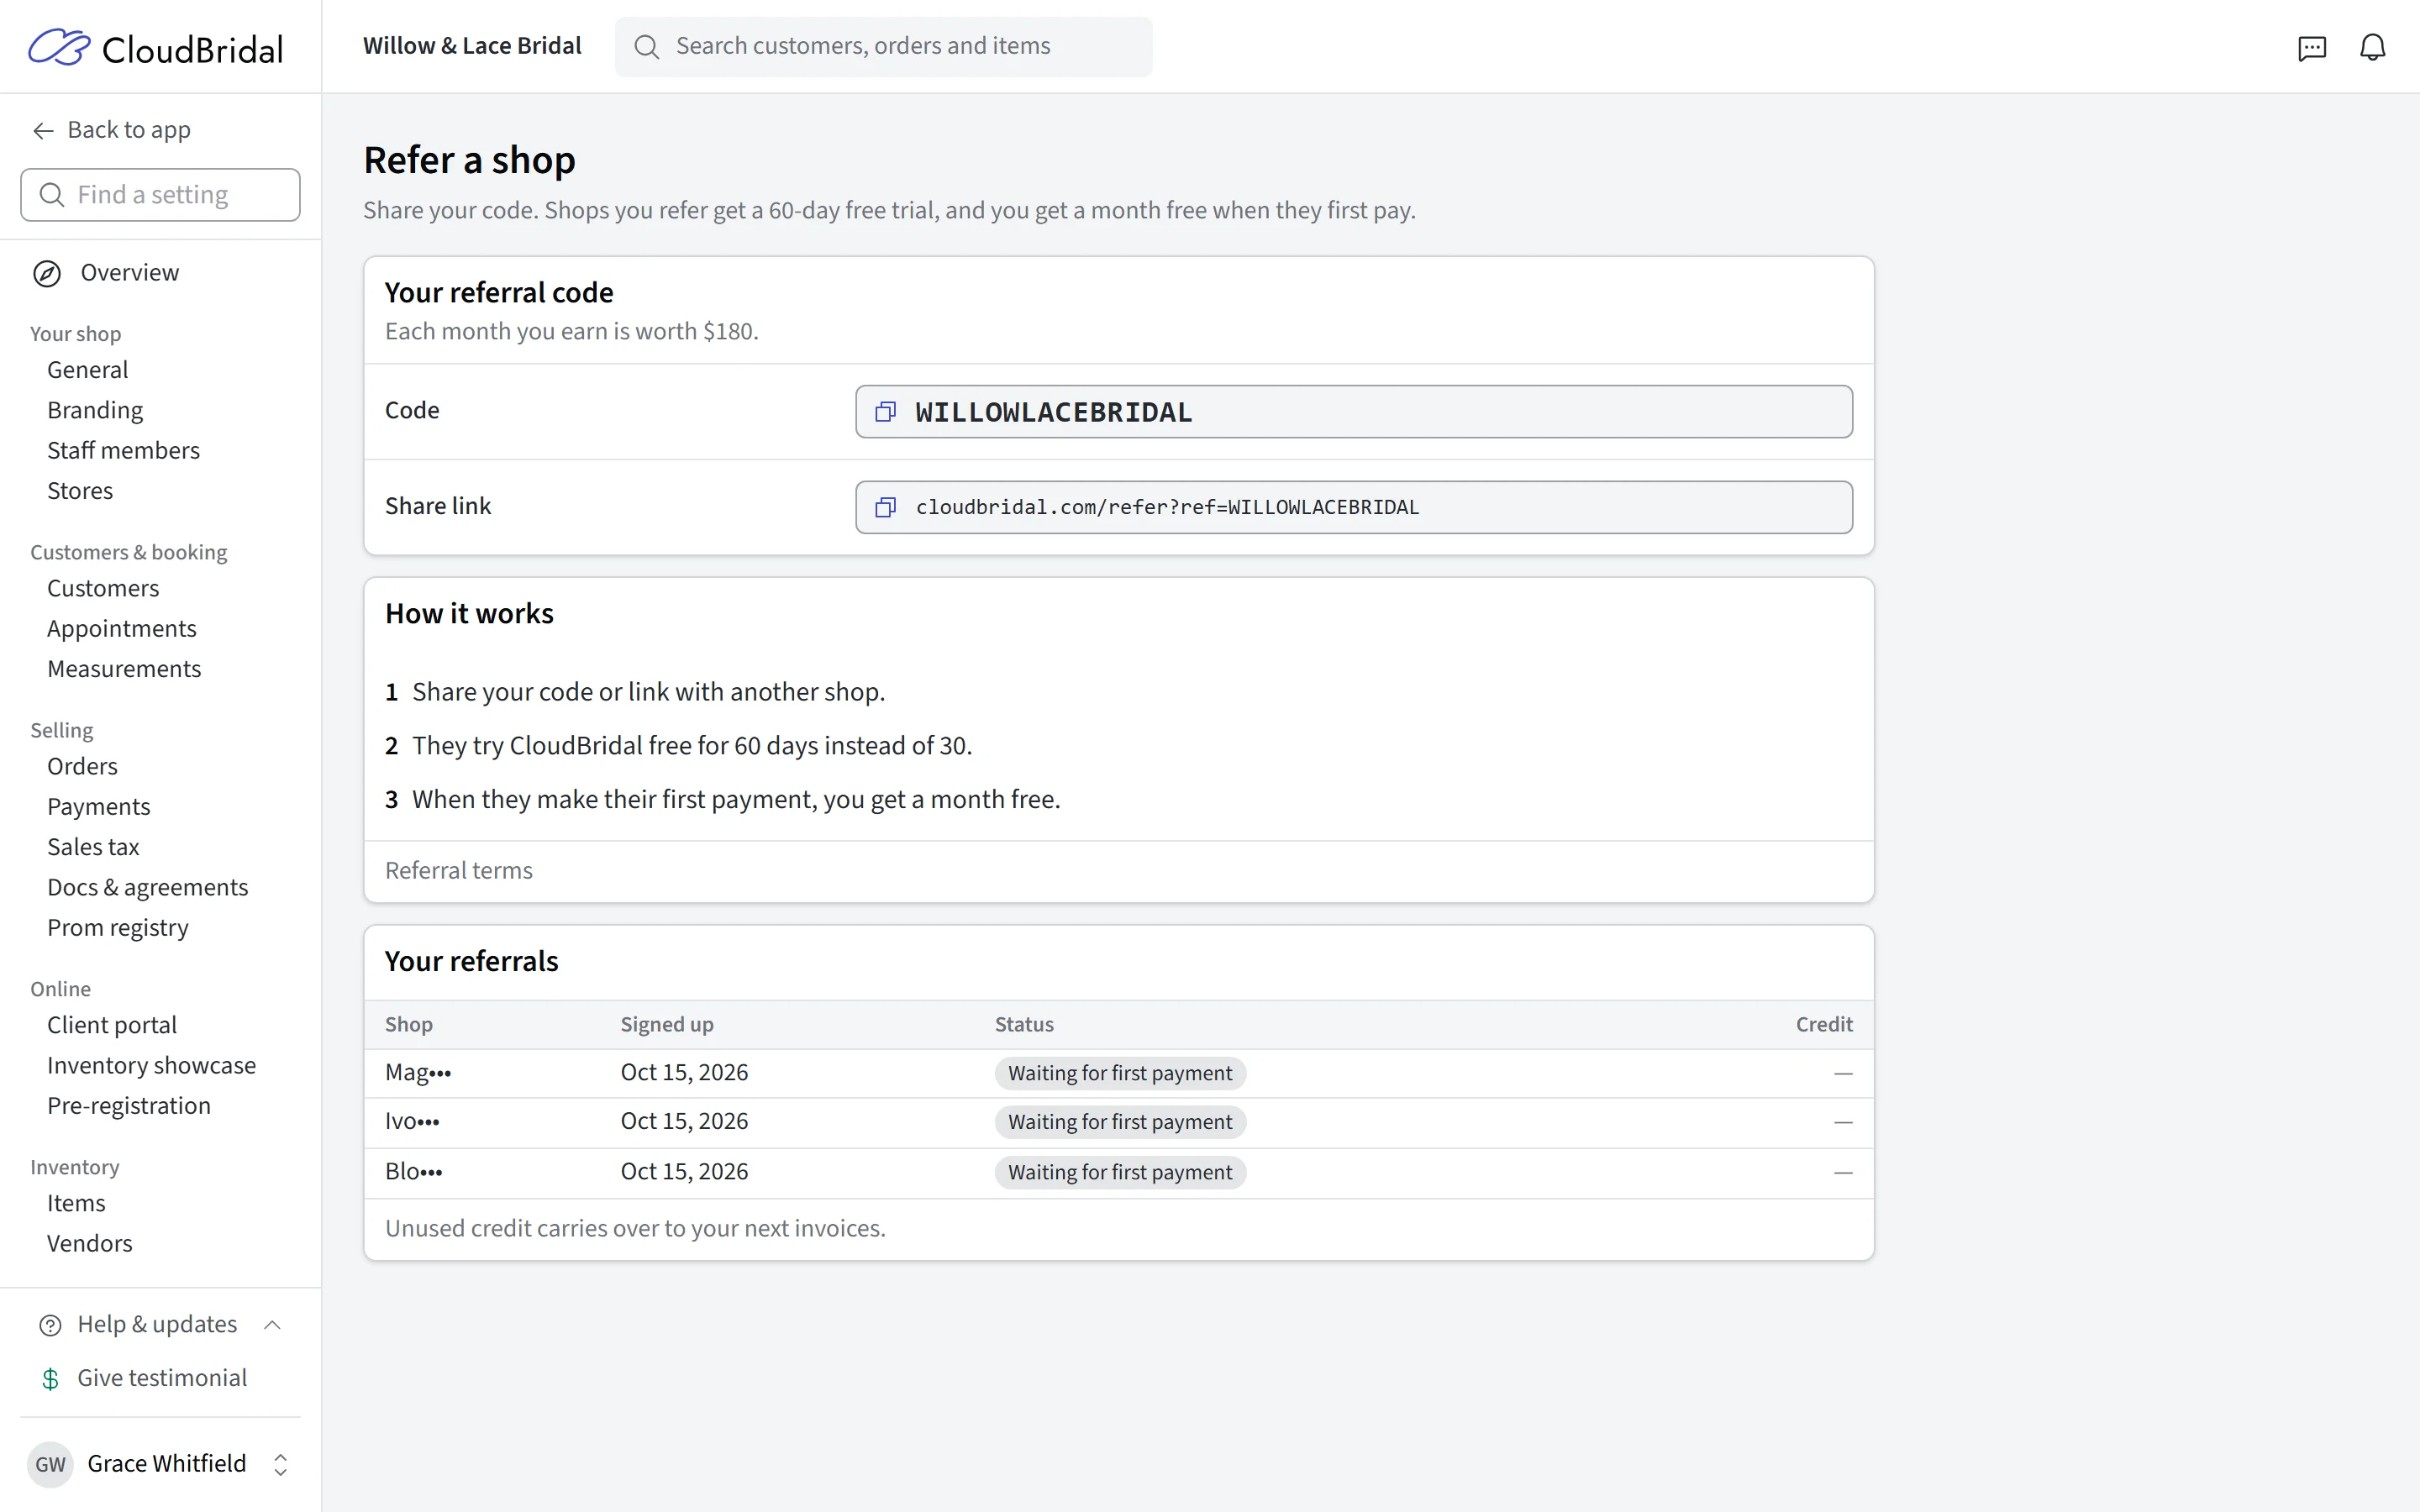Open Items settings
This screenshot has height=1512, width=2420.
click(x=76, y=1203)
